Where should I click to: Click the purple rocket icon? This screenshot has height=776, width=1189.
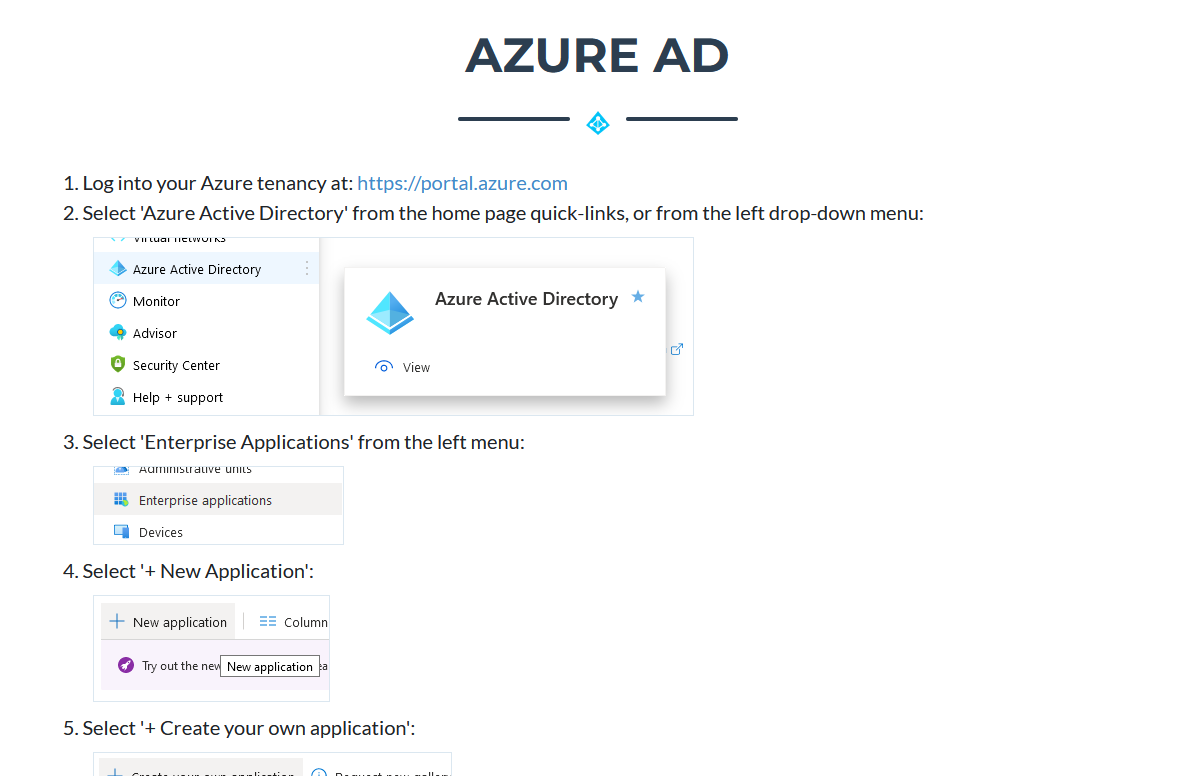pos(126,665)
